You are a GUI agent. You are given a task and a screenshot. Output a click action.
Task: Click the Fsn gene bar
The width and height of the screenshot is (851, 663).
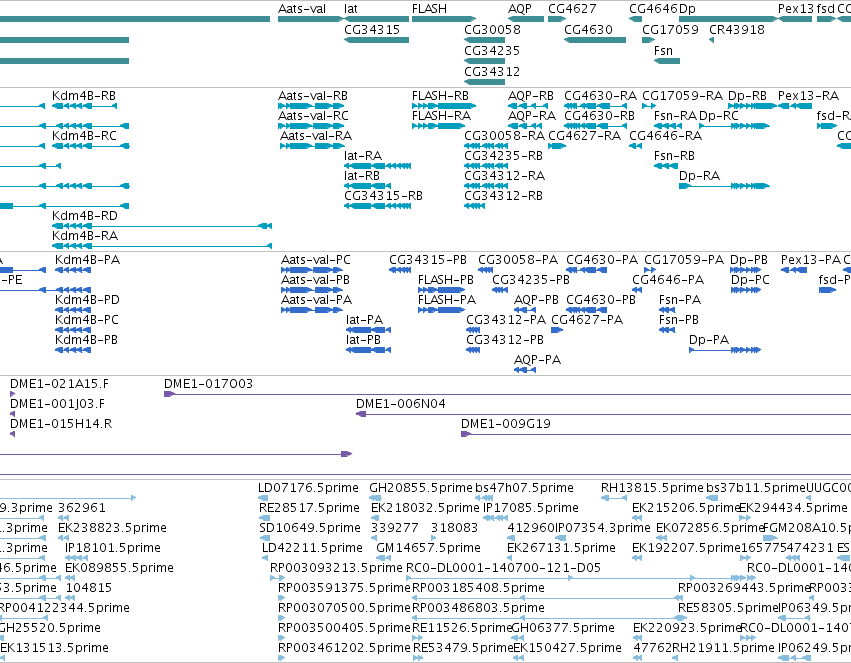pos(667,61)
